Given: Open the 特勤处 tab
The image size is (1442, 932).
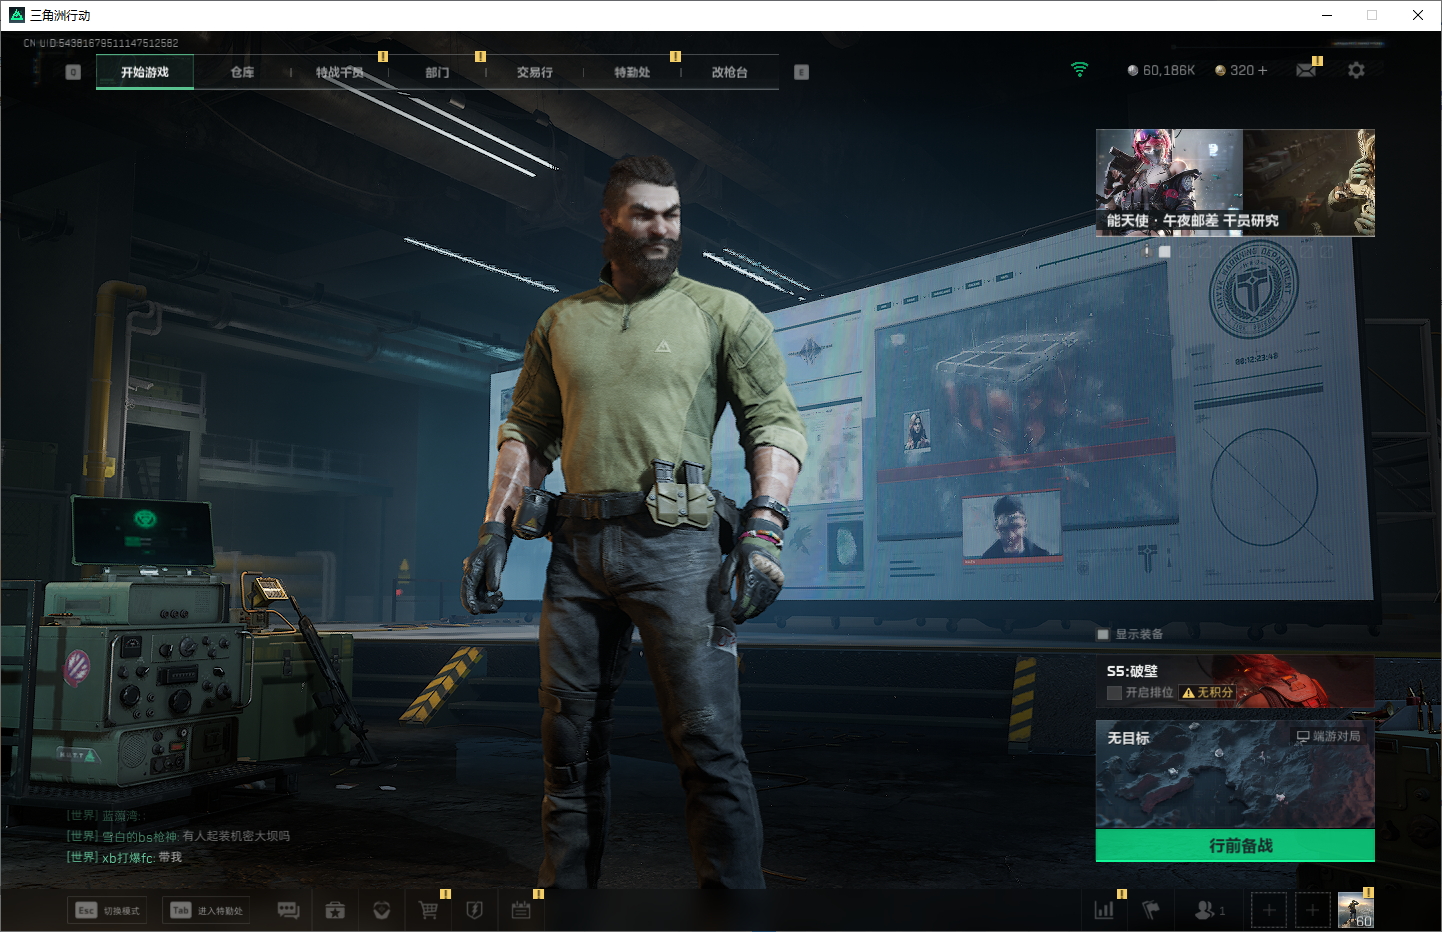Looking at the screenshot, I should point(632,72).
